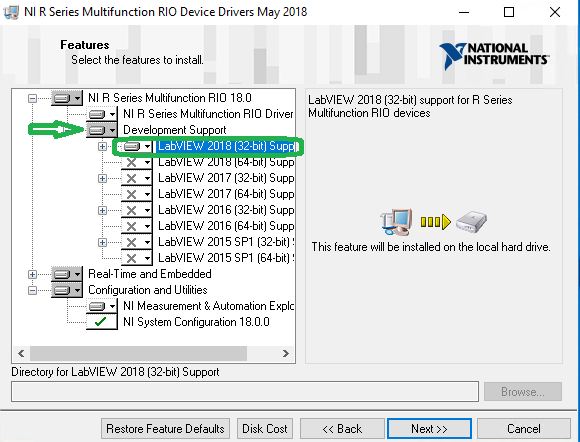Click drive icon for Real-Time and Embedded
The image size is (580, 442).
pos(67,274)
